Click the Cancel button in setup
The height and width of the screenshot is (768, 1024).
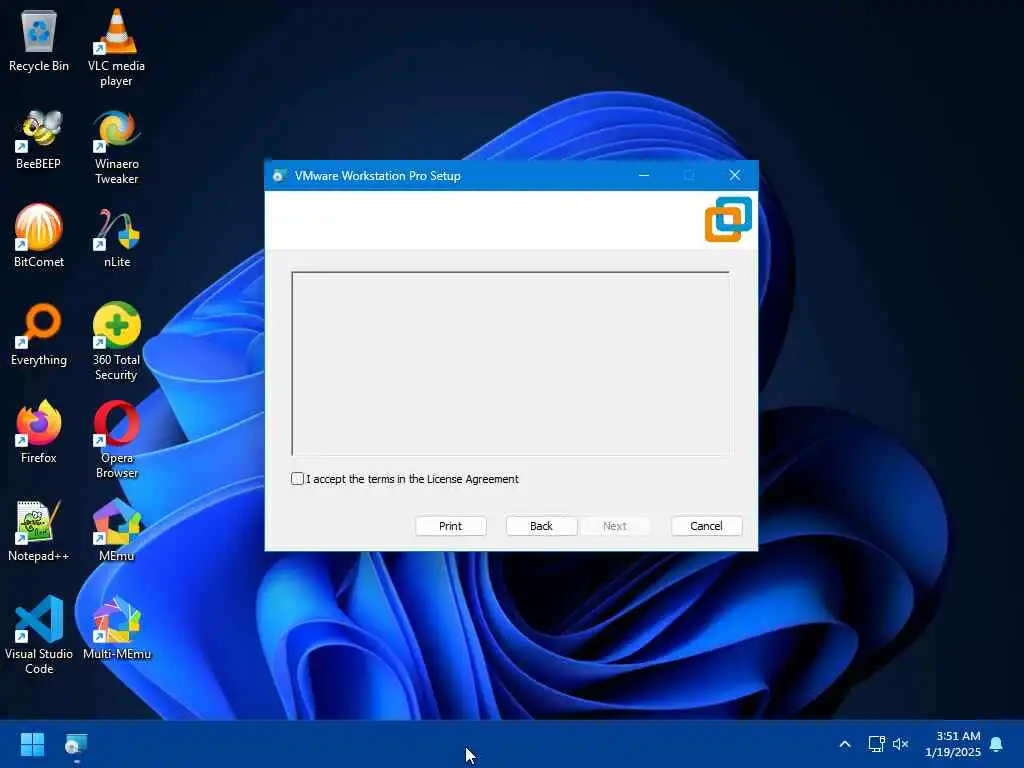[x=707, y=526]
